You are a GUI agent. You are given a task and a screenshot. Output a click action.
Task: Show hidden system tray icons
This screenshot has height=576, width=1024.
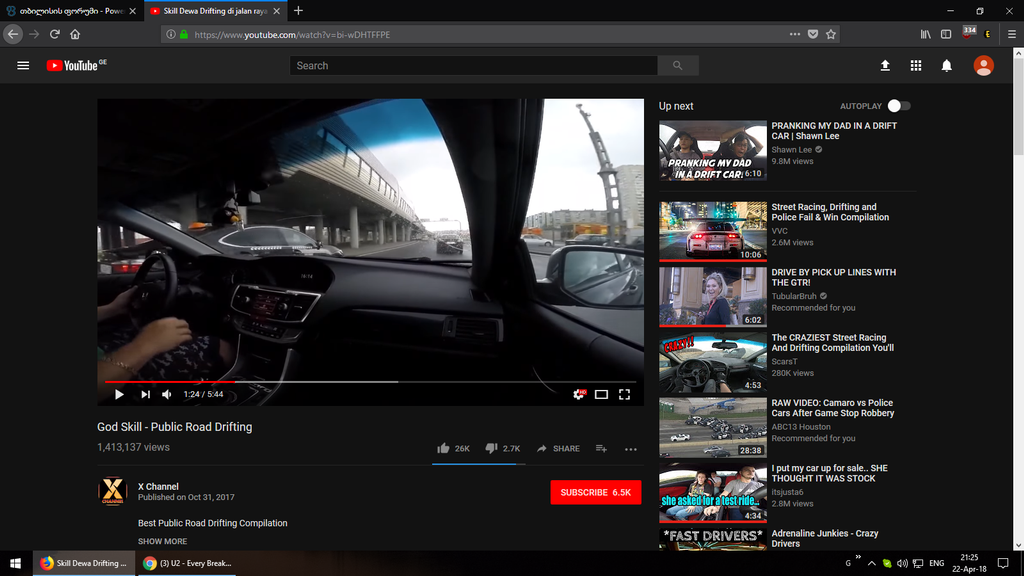[x=871, y=563]
